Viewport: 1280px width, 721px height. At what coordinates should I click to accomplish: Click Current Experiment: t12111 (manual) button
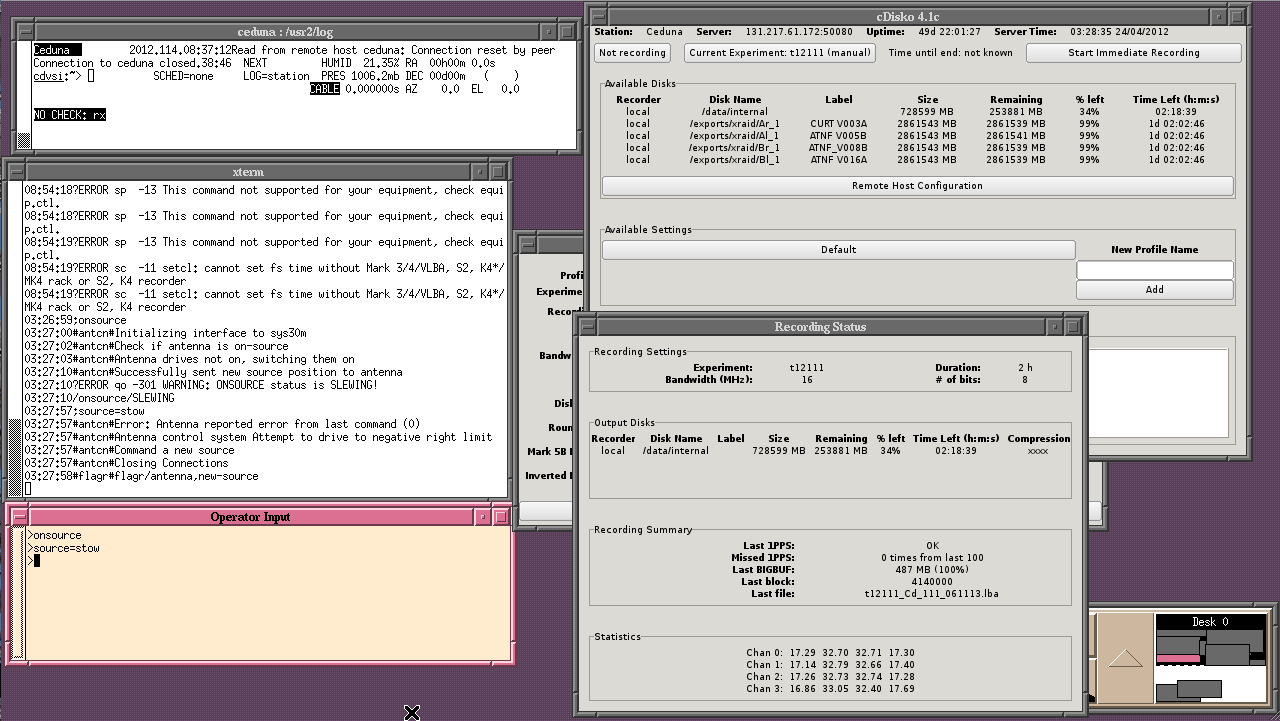(x=780, y=53)
